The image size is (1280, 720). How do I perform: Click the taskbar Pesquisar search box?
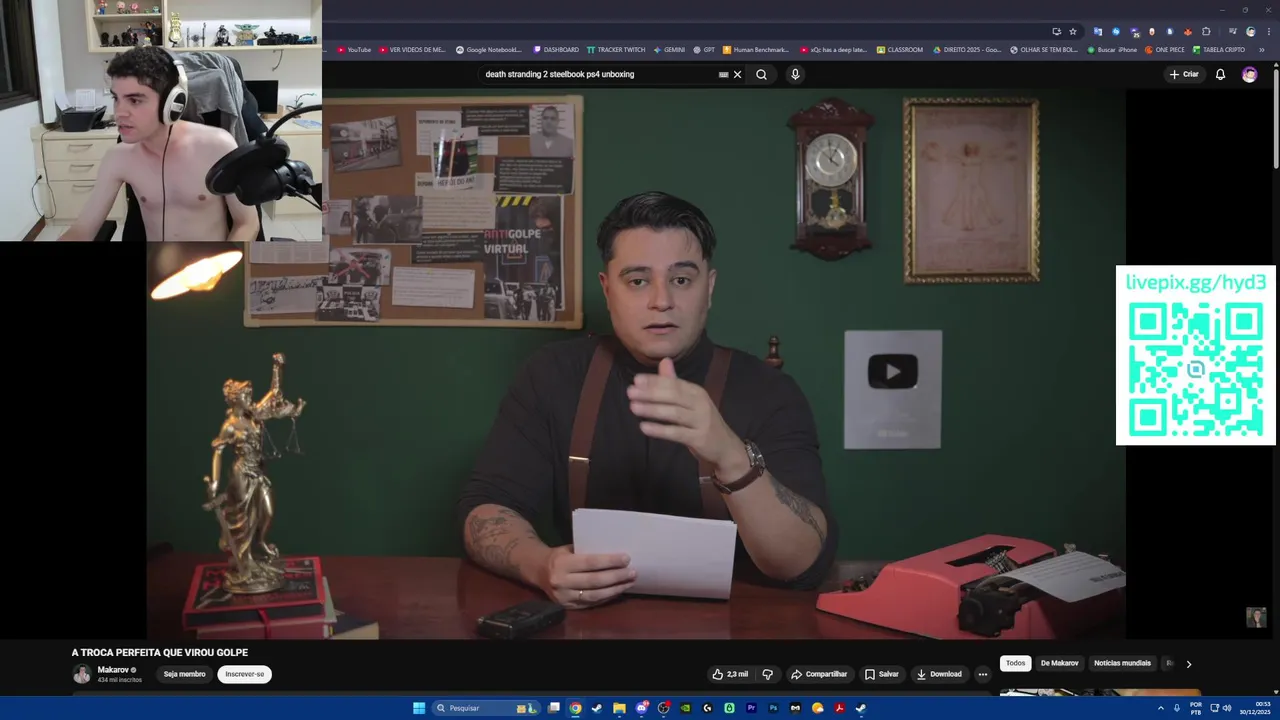coord(485,708)
